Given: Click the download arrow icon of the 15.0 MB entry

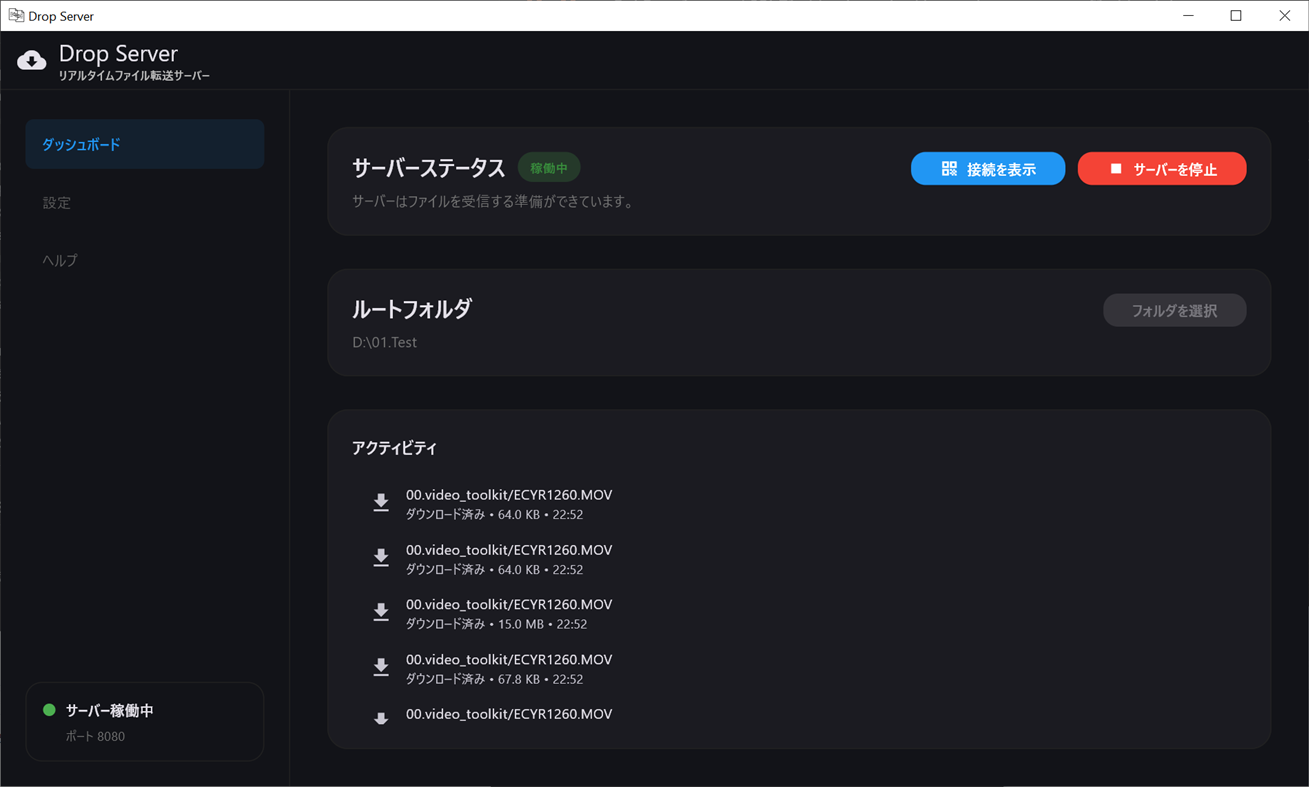Looking at the screenshot, I should pyautogui.click(x=381, y=613).
